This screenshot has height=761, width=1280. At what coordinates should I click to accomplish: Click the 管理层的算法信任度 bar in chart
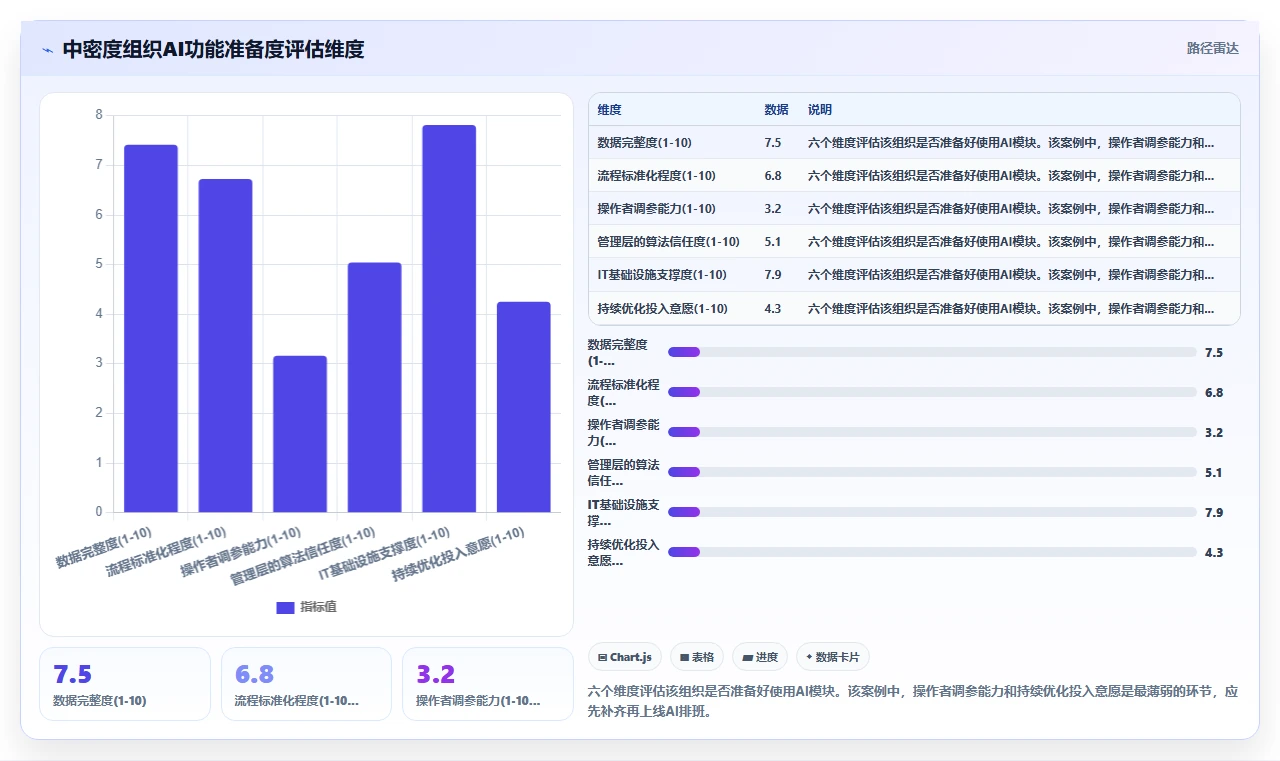pyautogui.click(x=375, y=388)
